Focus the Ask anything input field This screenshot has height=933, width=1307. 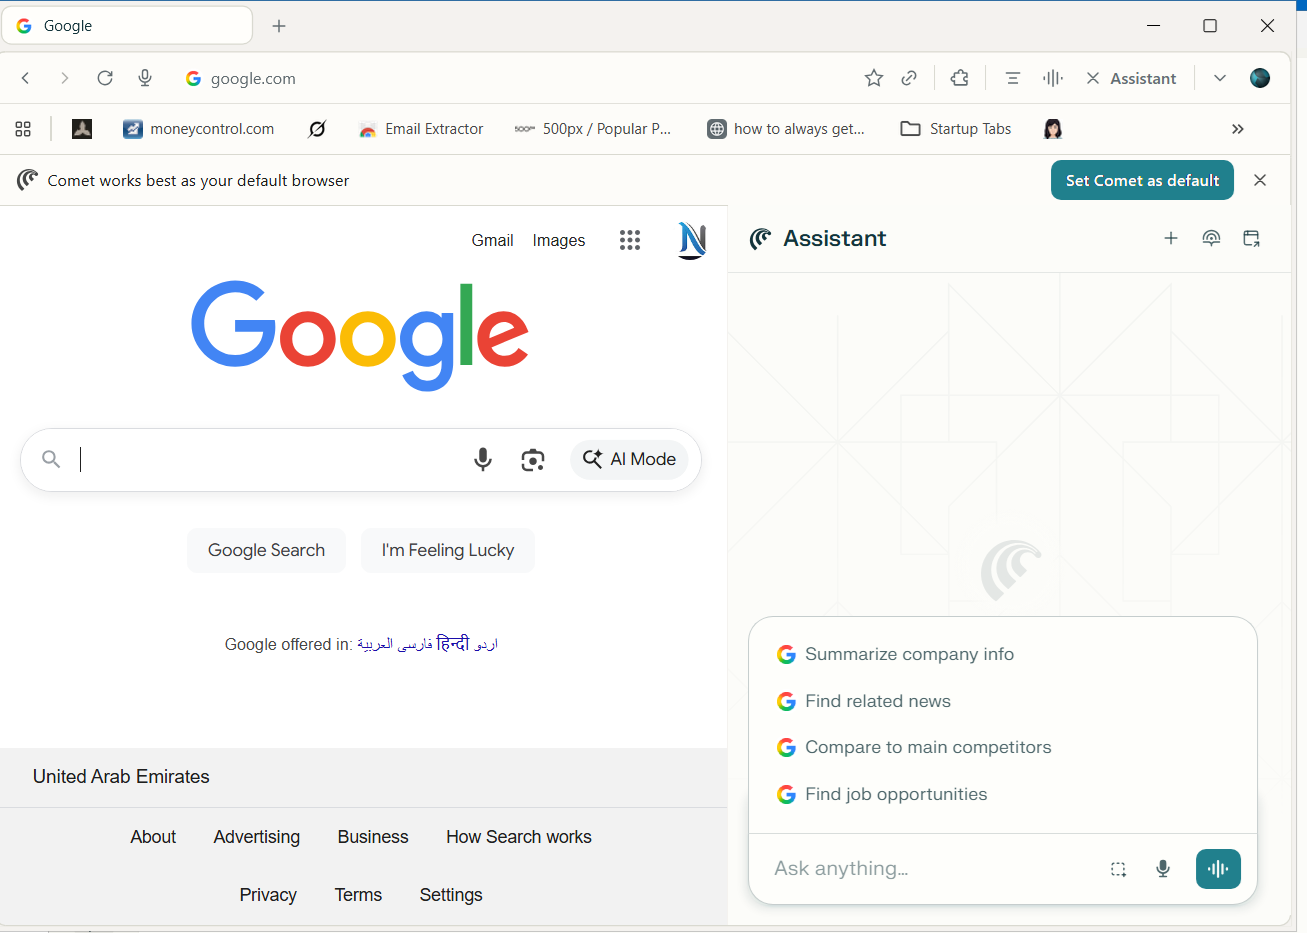(930, 868)
